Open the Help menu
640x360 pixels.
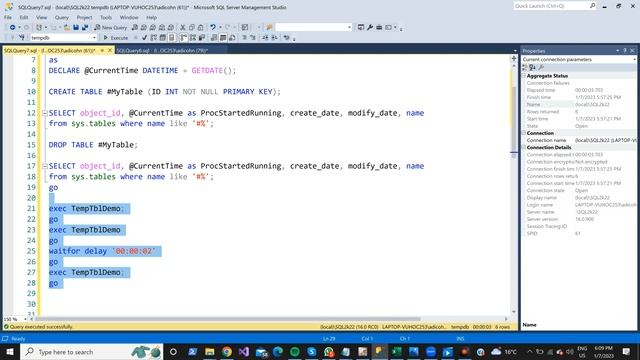pyautogui.click(x=151, y=18)
